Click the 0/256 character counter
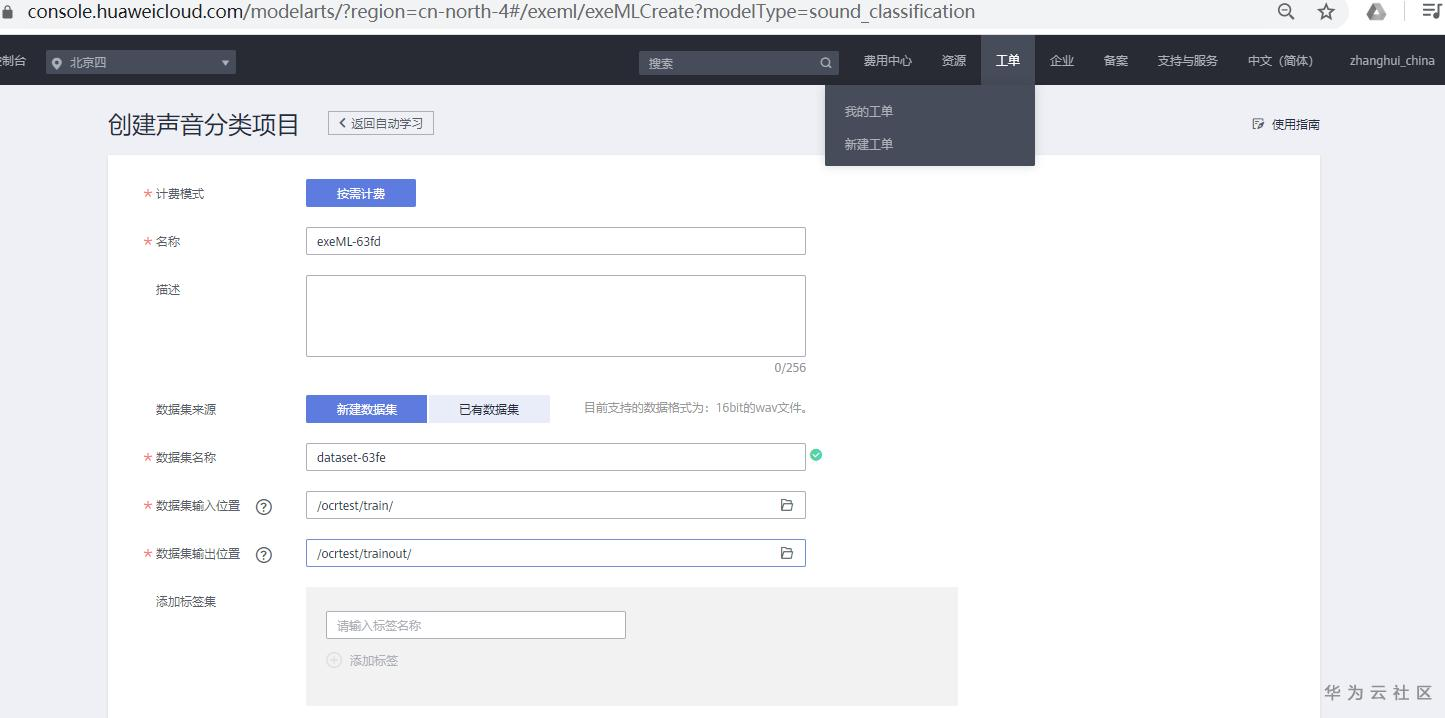This screenshot has width=1445, height=718. pos(790,368)
